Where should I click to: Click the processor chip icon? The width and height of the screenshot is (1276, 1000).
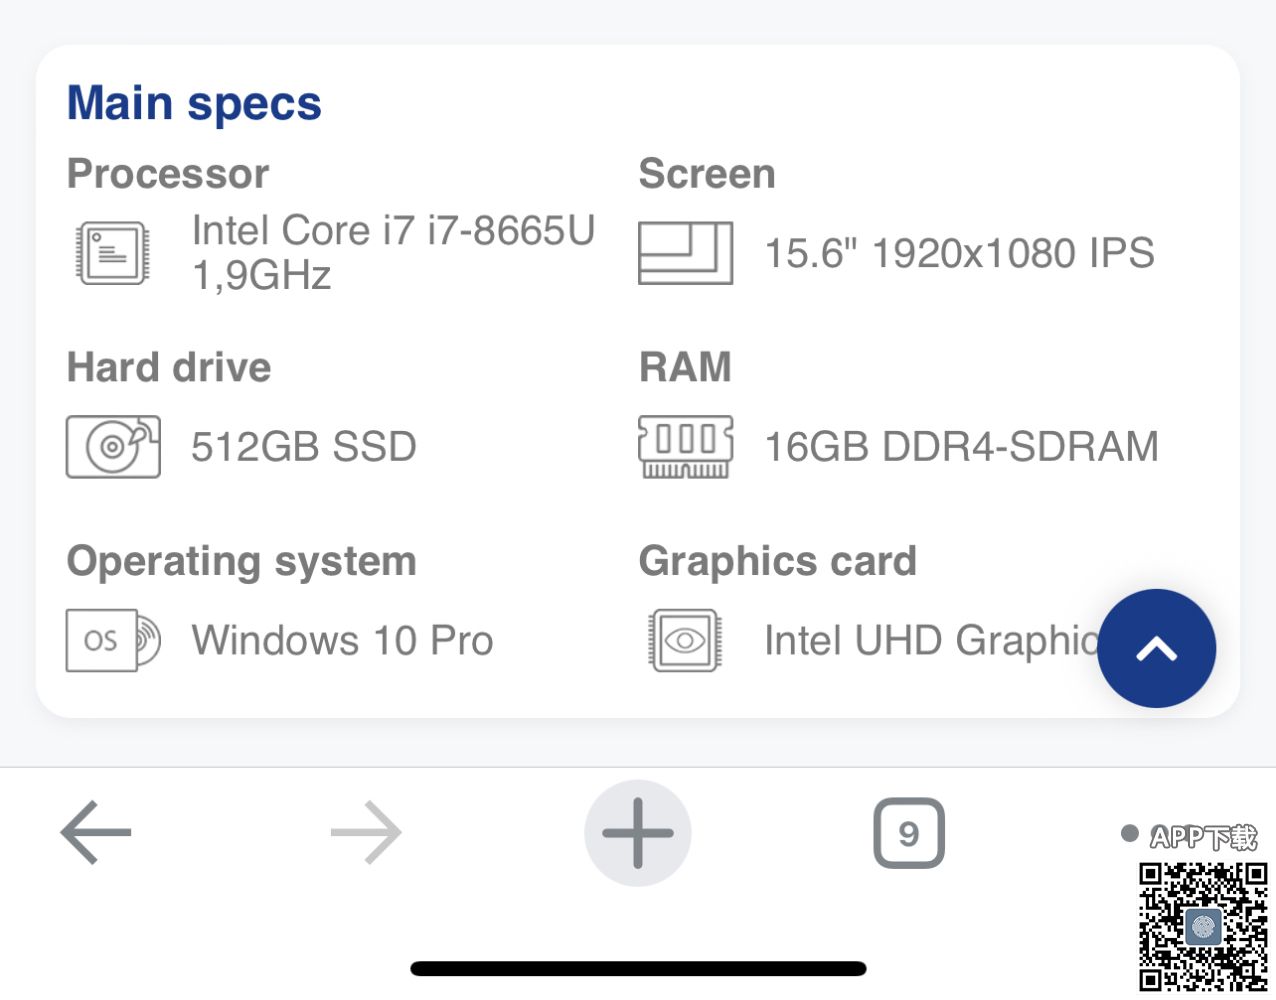[113, 253]
